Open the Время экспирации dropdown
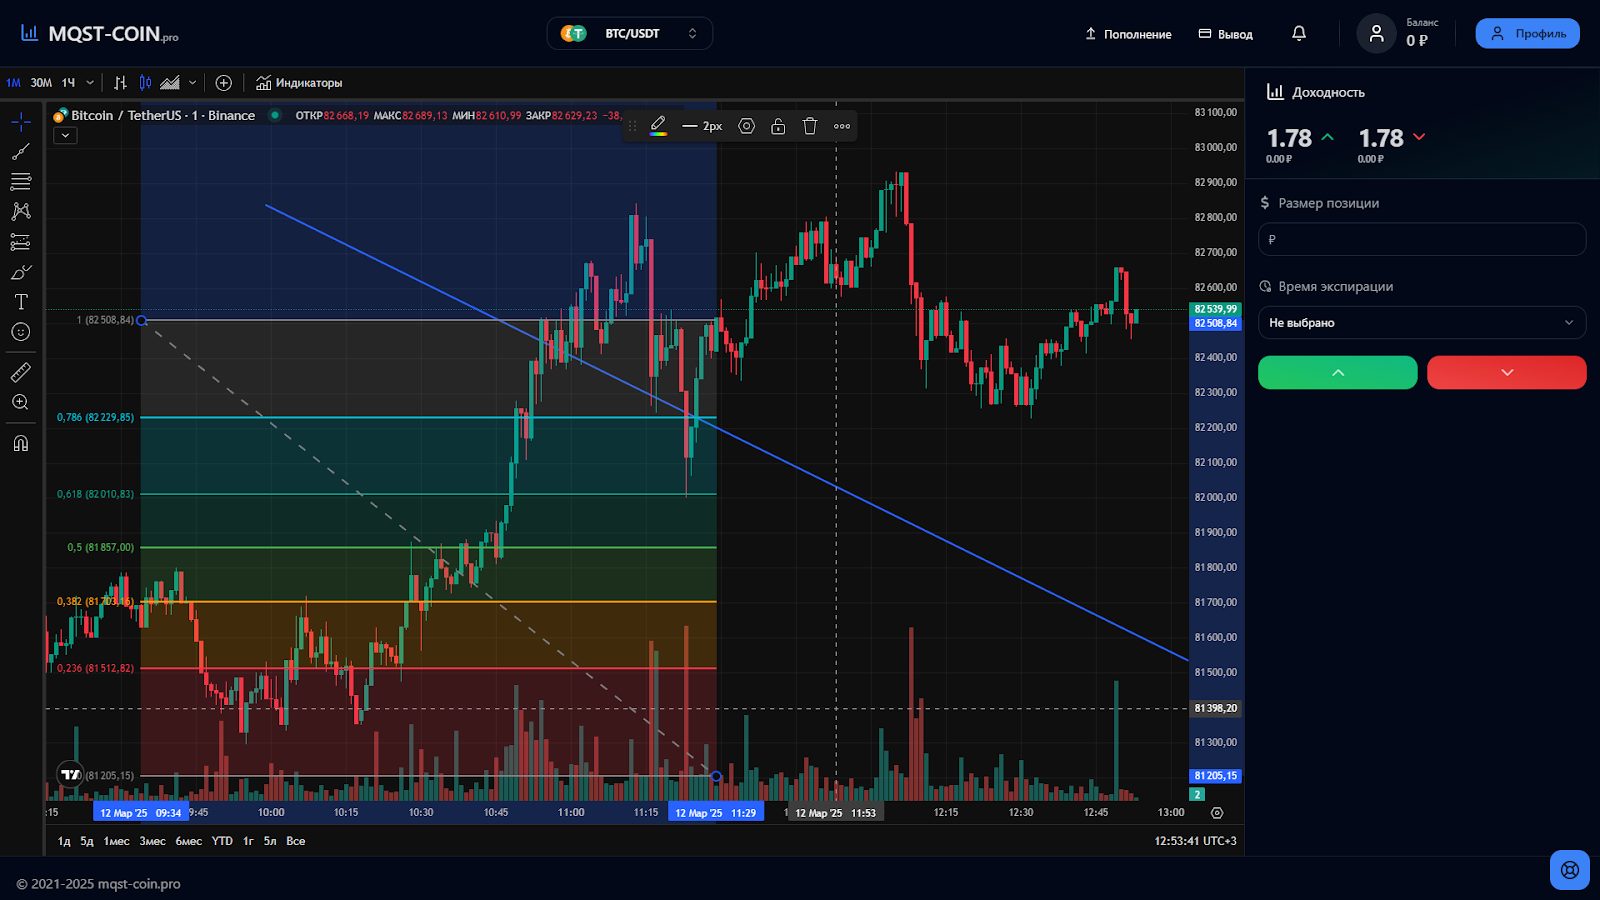This screenshot has width=1600, height=900. (x=1422, y=322)
